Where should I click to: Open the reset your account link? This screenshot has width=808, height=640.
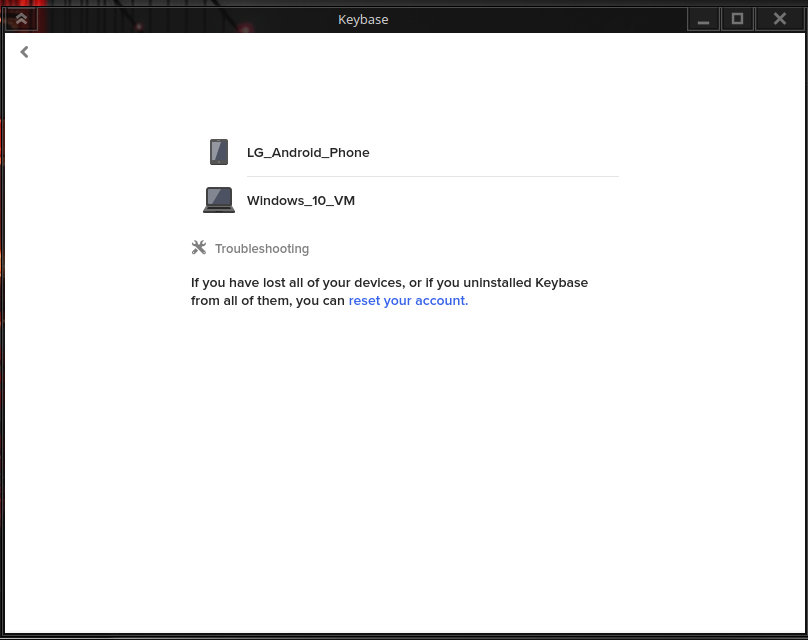point(408,300)
